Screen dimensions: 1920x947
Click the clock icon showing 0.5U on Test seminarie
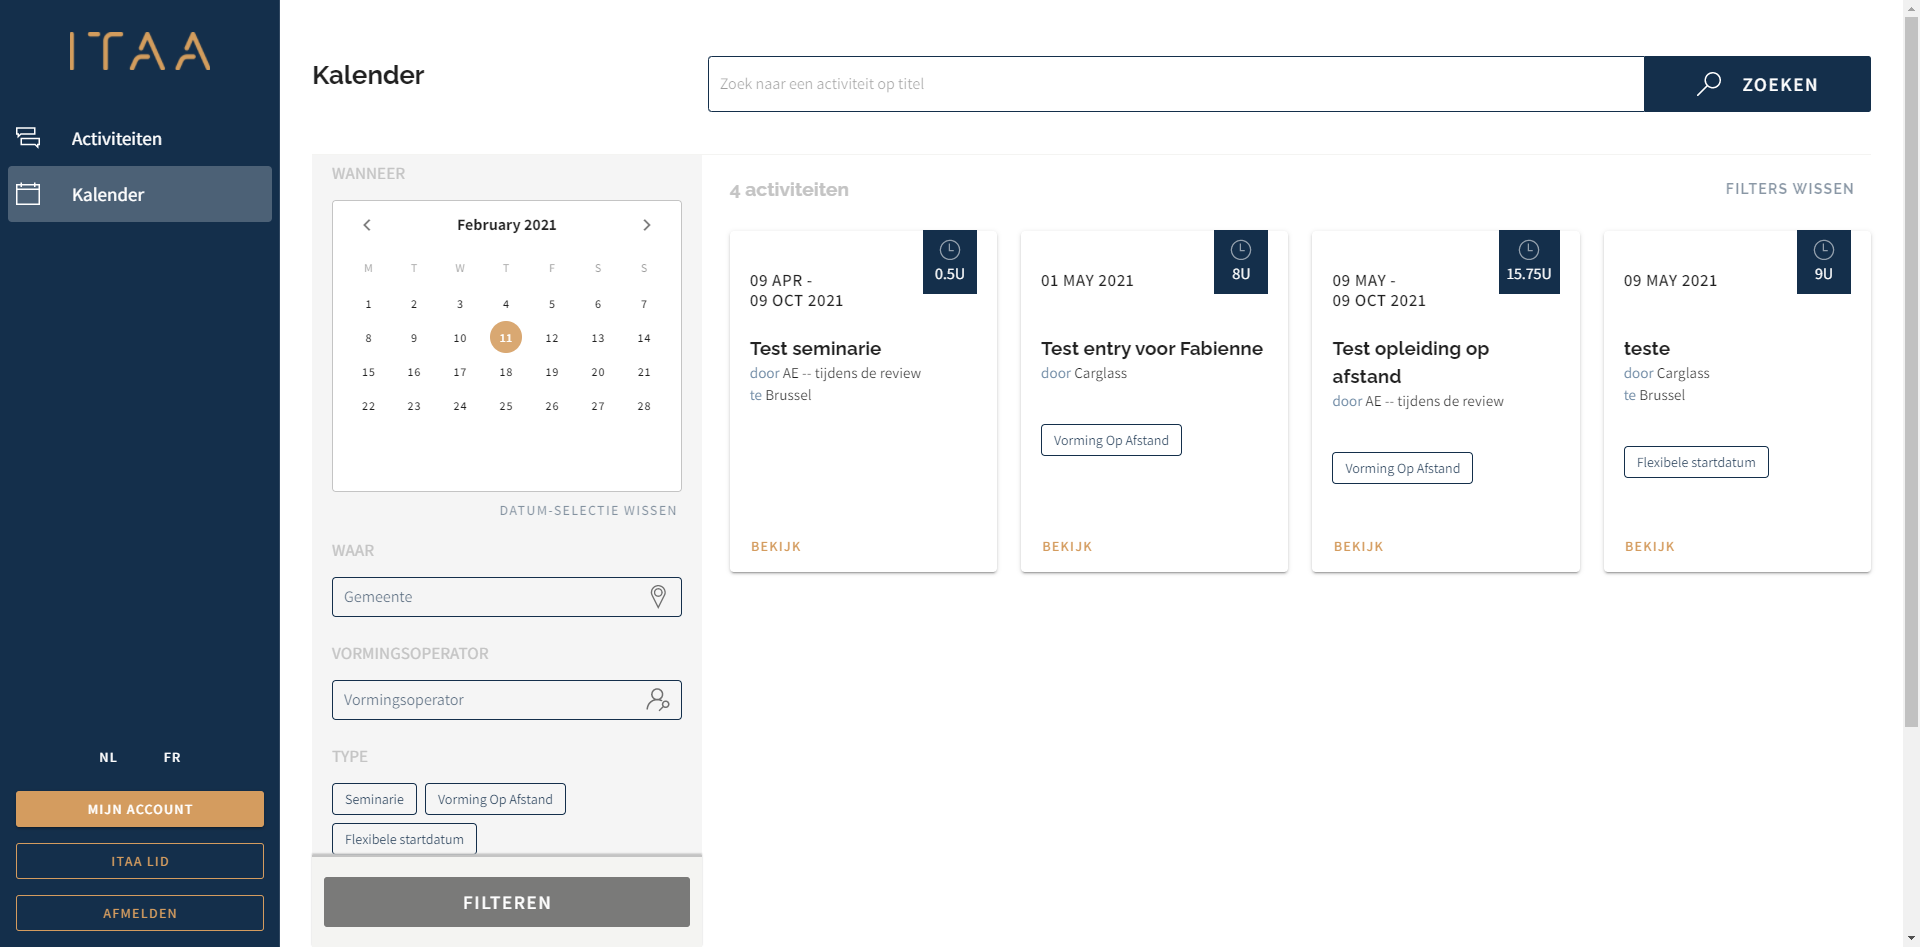pyautogui.click(x=949, y=261)
